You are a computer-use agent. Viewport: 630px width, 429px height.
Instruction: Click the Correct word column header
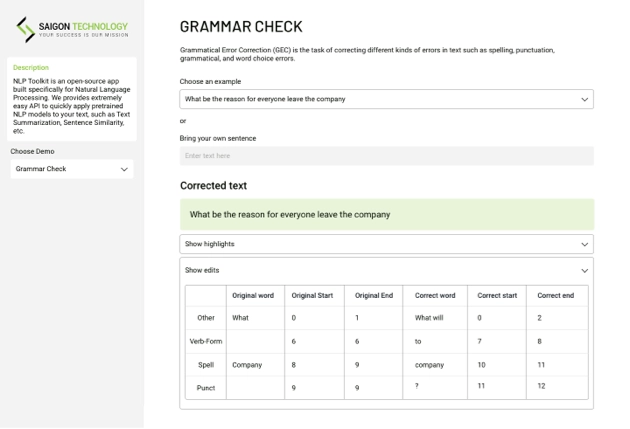point(435,295)
